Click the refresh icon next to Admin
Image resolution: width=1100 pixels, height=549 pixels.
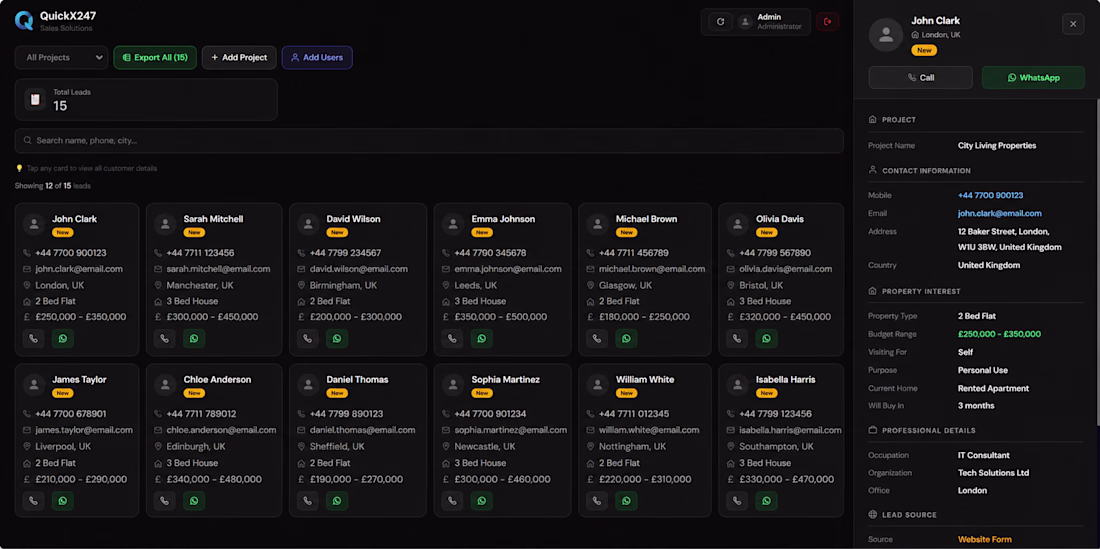[720, 22]
